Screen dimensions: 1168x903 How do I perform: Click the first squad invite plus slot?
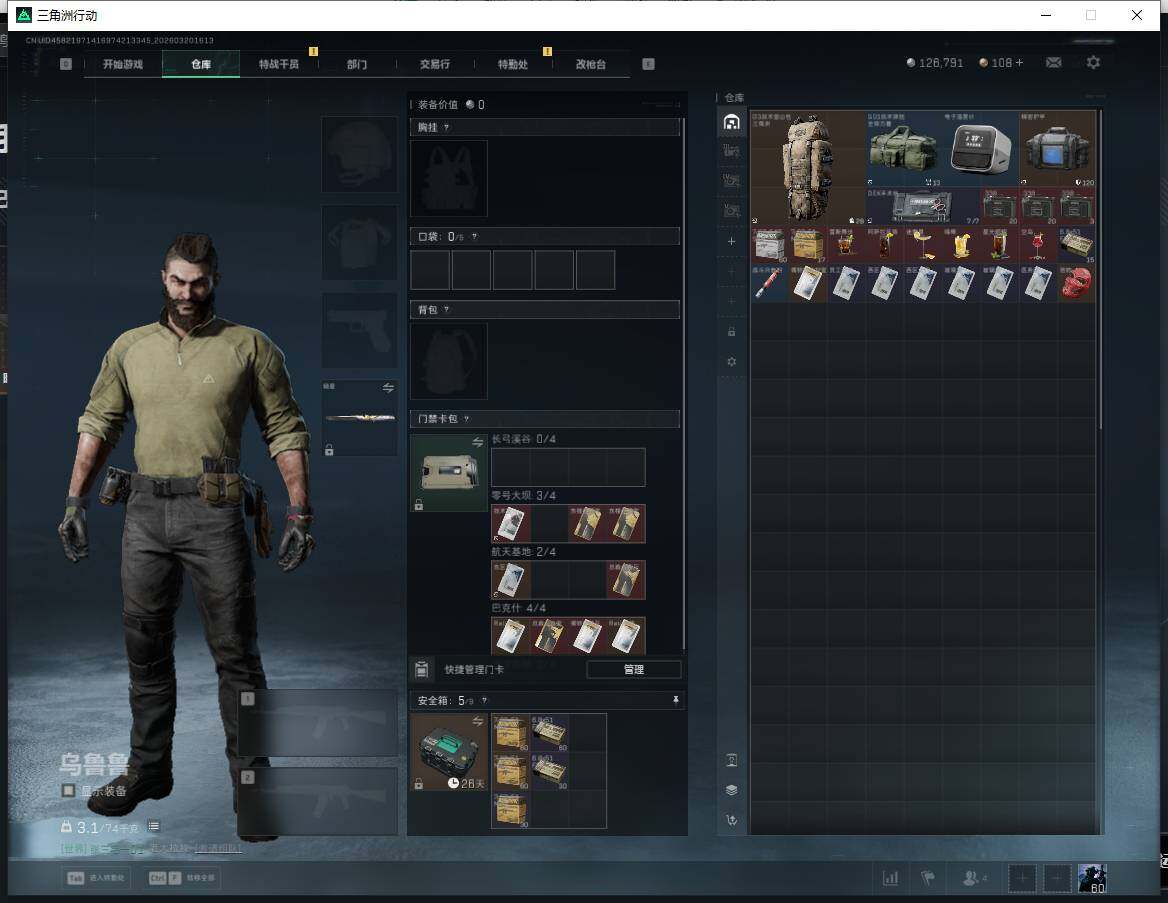point(1023,878)
